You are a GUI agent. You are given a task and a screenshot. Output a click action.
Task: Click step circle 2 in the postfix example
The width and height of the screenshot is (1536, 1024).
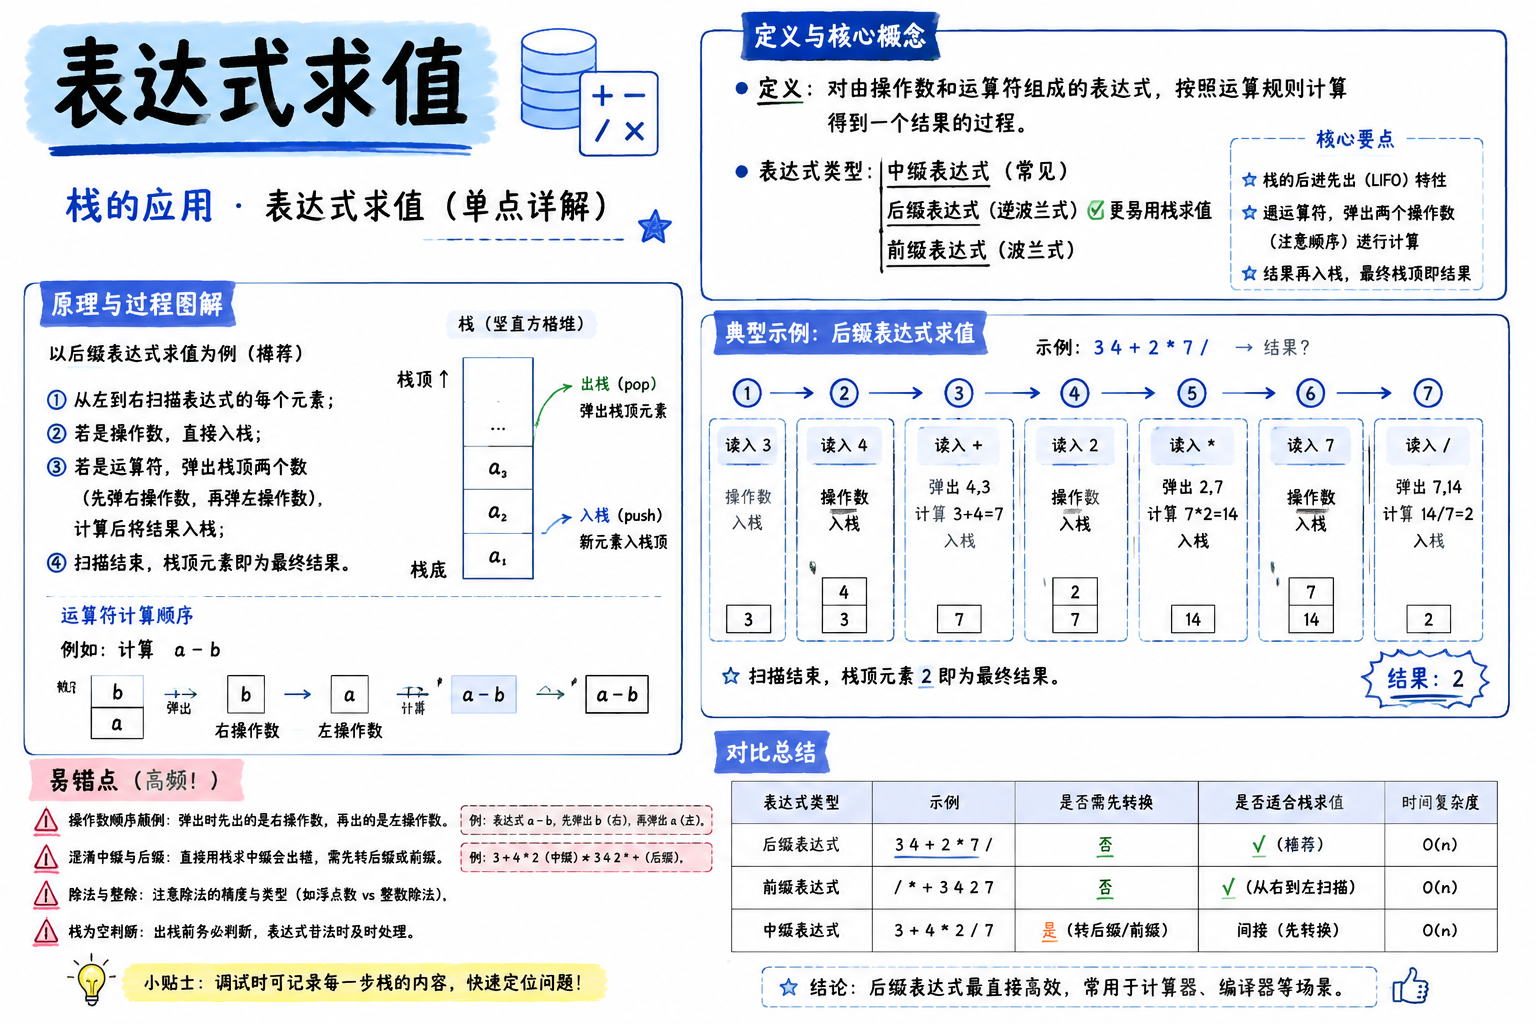pyautogui.click(x=844, y=393)
